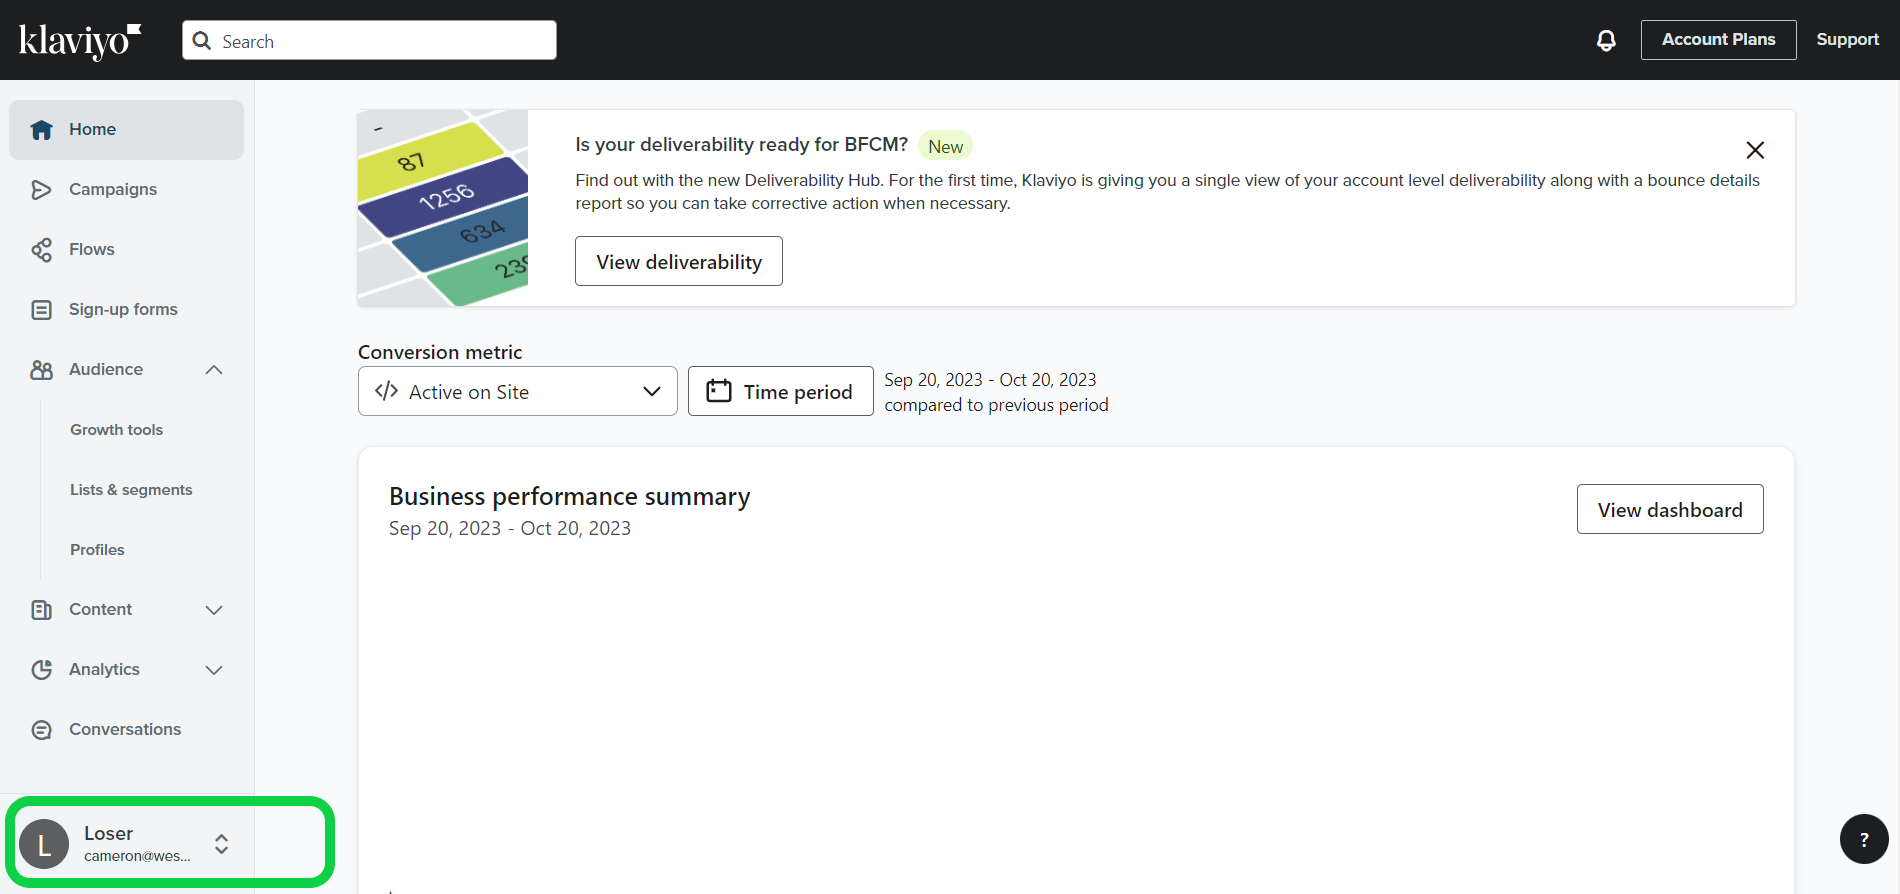Click the Flows icon in sidebar
Viewport: 1900px width, 894px height.
41,250
